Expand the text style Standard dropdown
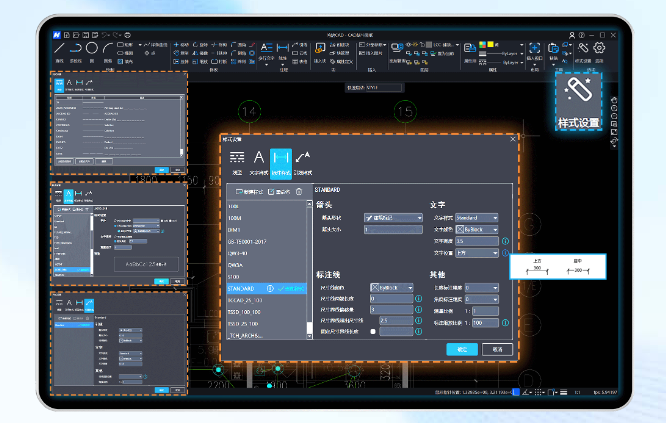Screen dimensions: 666x423 click(x=477, y=217)
